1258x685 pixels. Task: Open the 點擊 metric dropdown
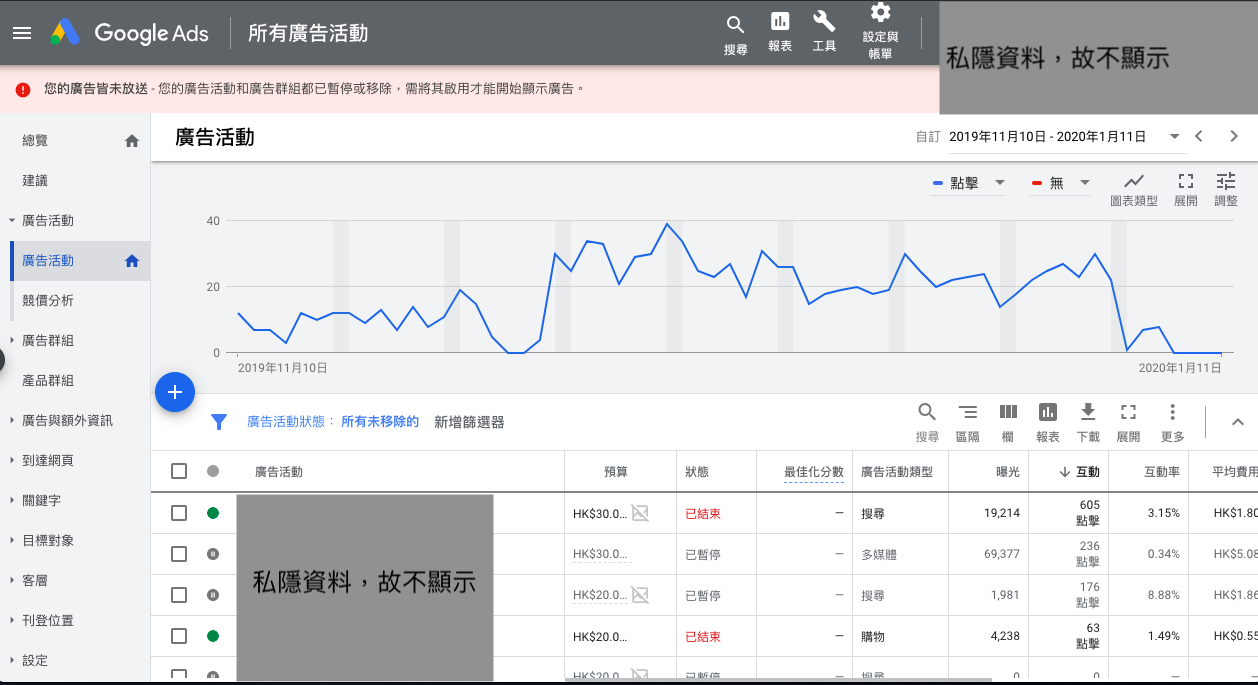[x=967, y=184]
